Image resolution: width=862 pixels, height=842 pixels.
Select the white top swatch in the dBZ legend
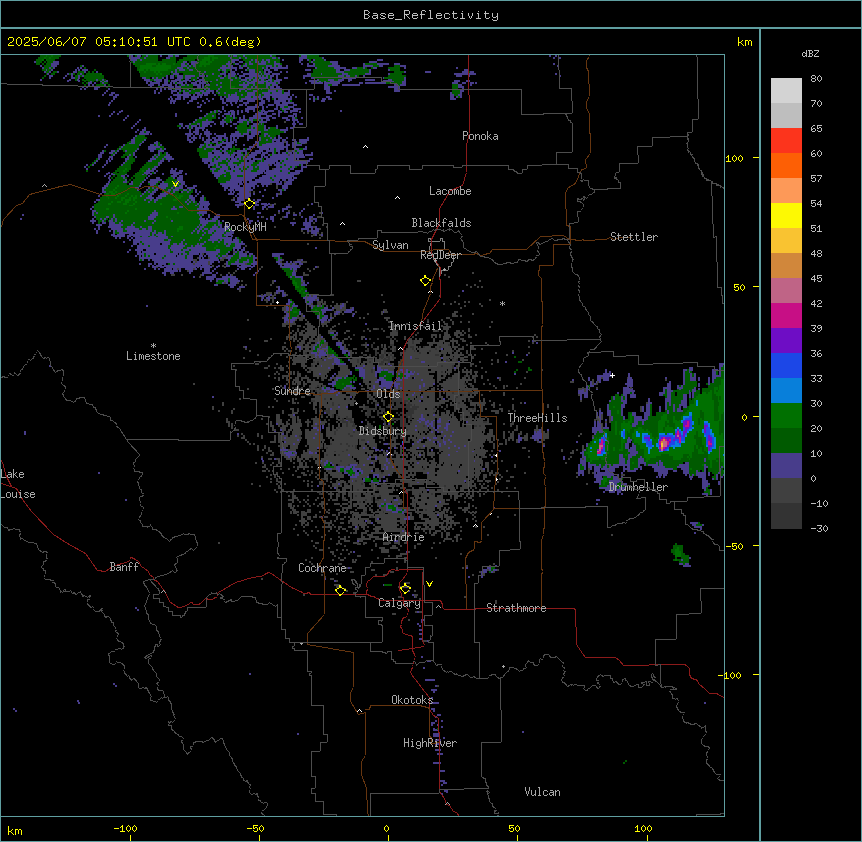pos(786,91)
